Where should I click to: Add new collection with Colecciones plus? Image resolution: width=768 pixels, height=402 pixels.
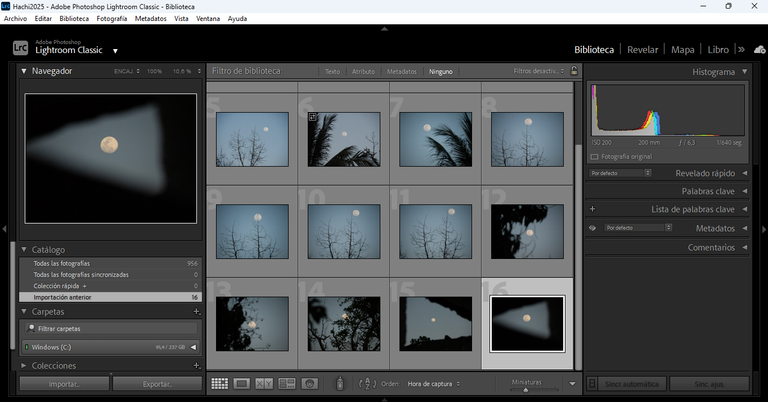(x=196, y=365)
